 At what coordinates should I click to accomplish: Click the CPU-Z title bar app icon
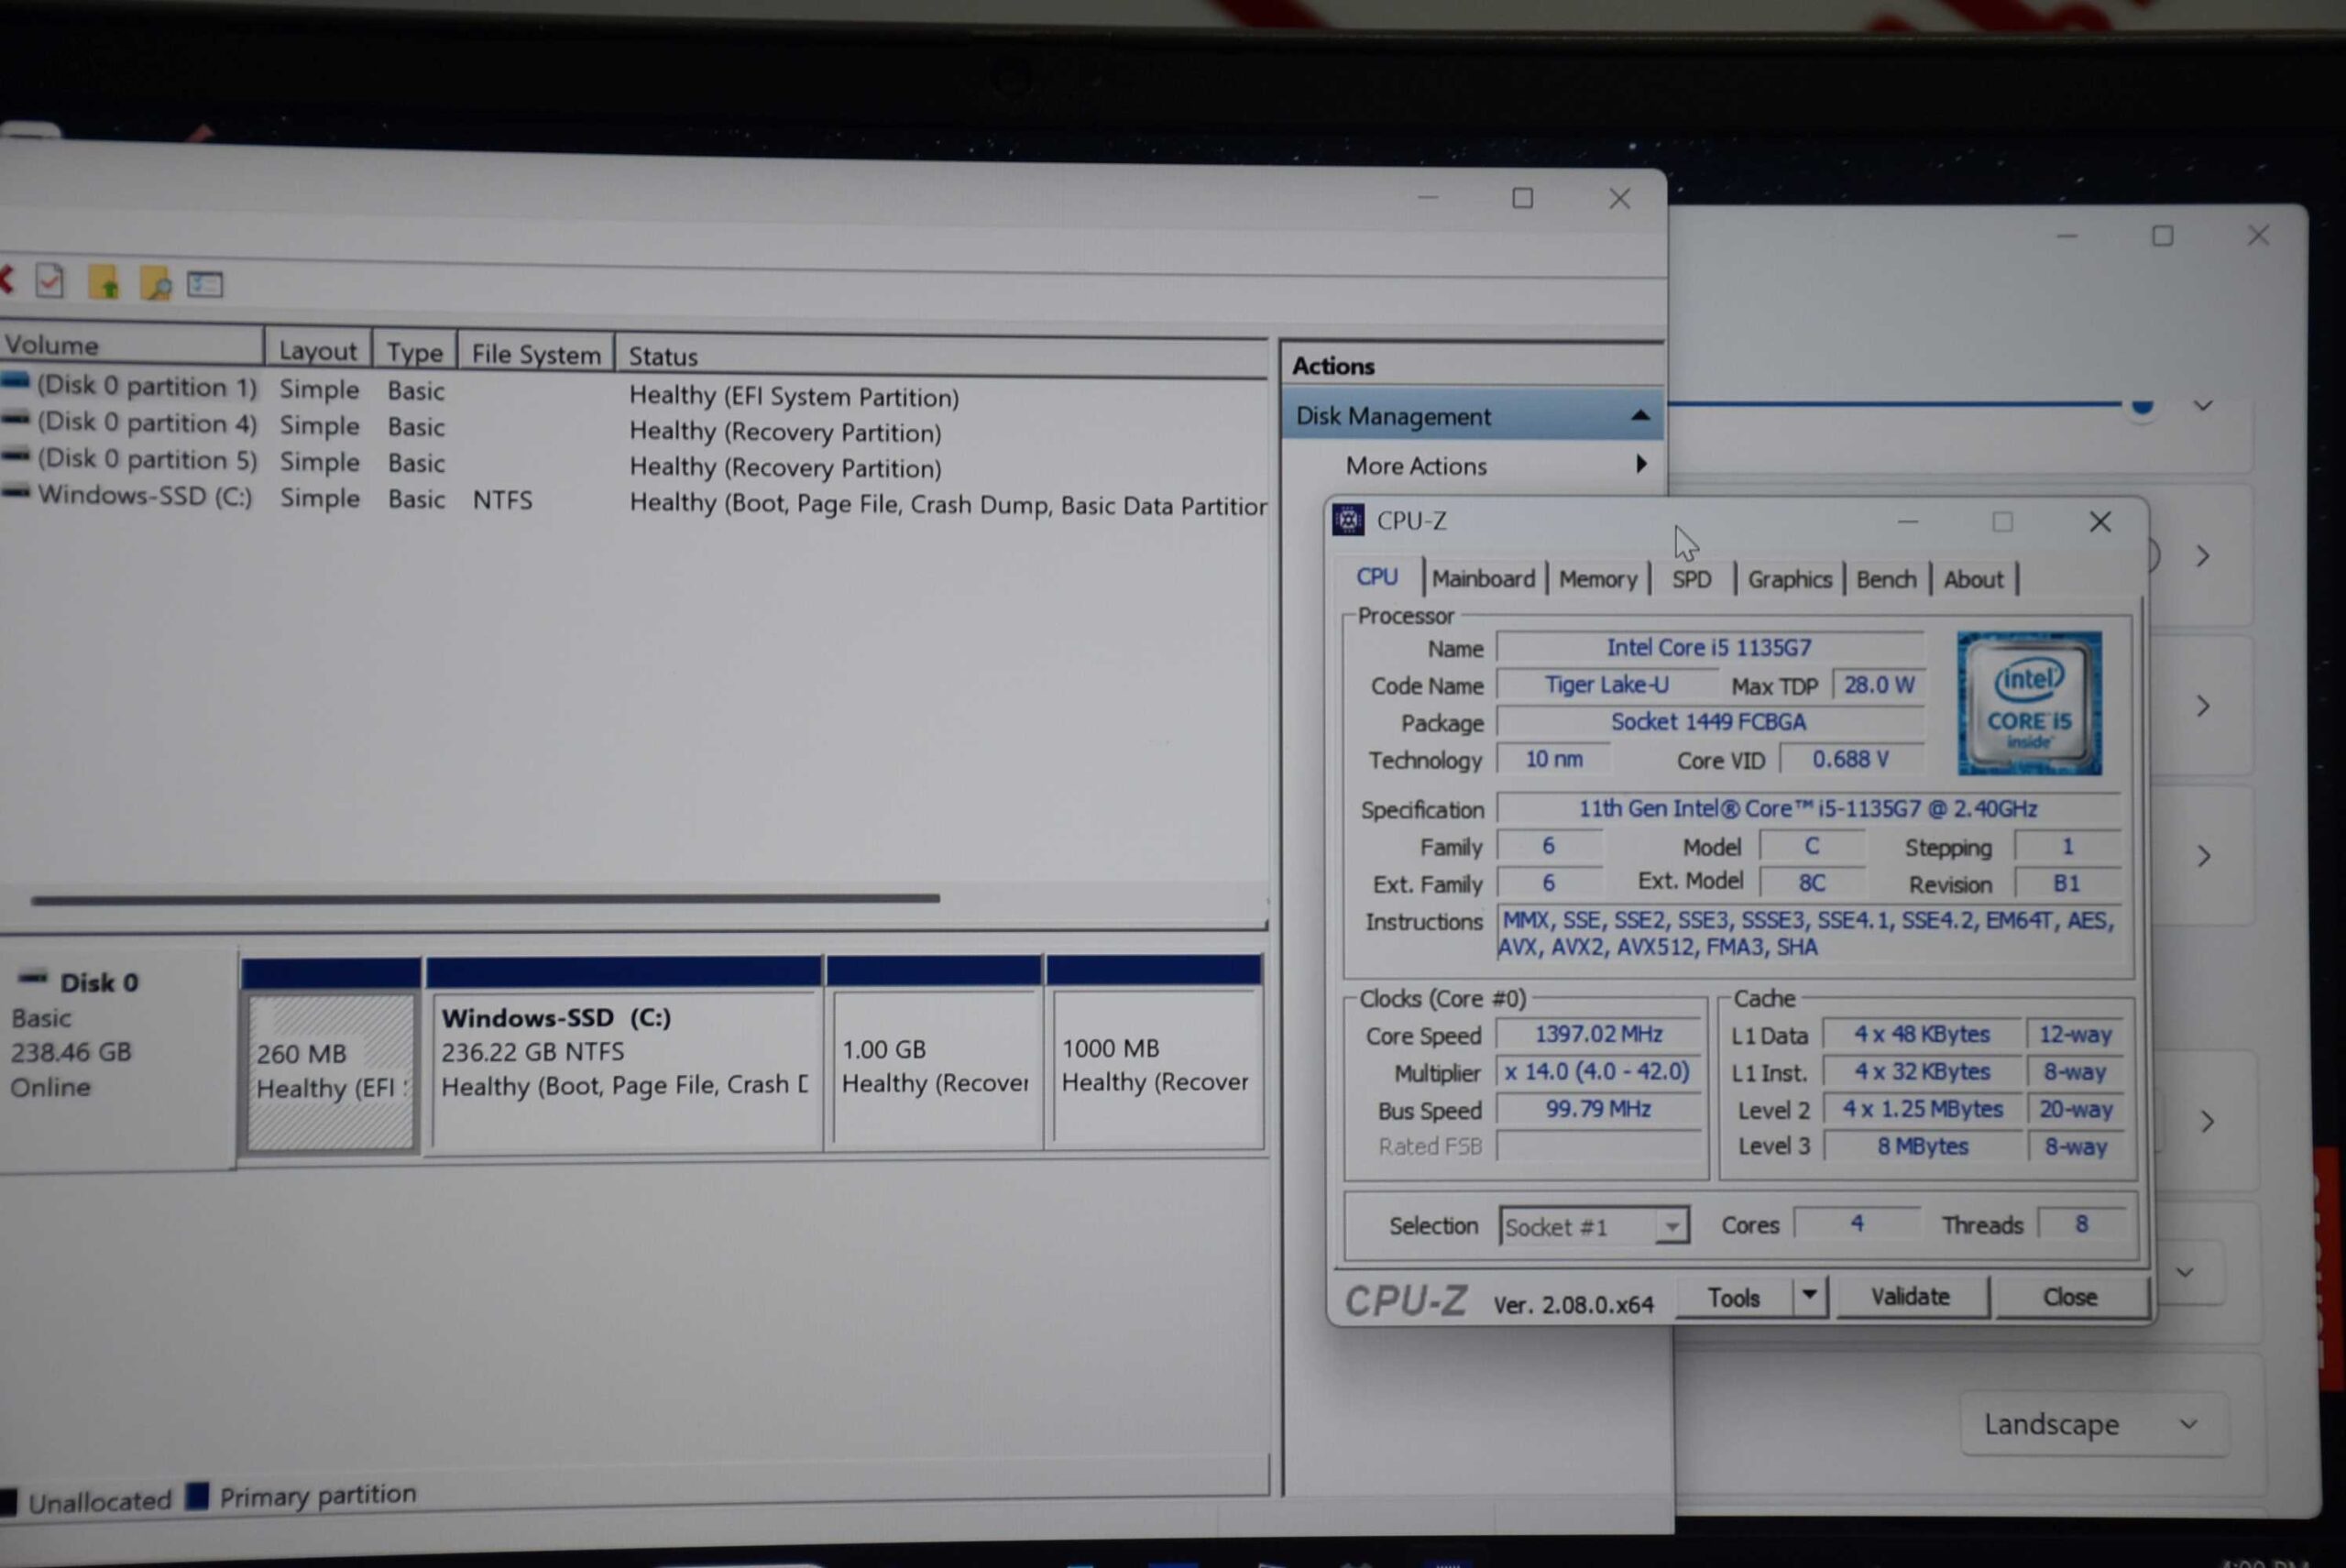tap(1348, 520)
